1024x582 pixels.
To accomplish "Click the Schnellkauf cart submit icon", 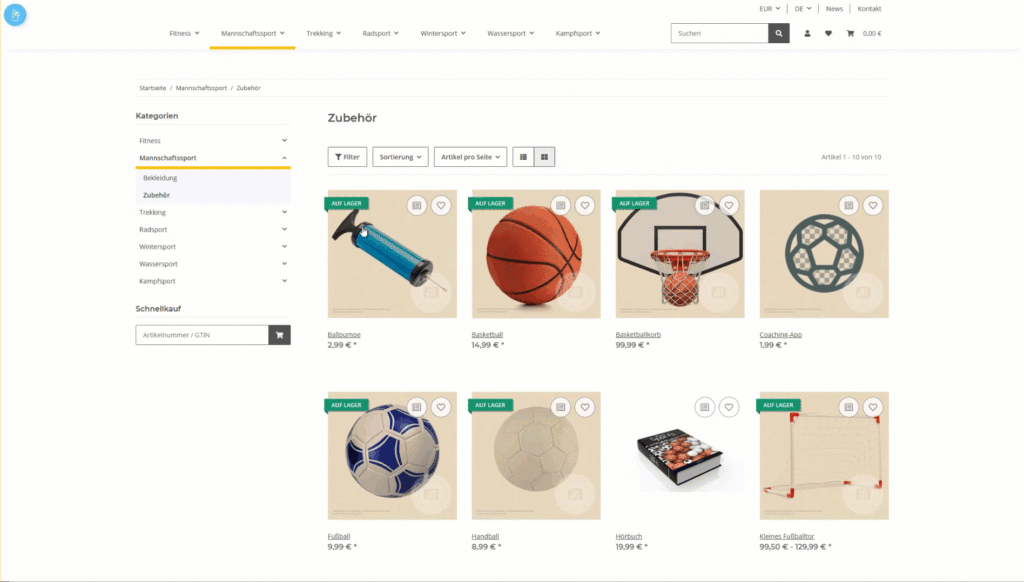I will [279, 333].
